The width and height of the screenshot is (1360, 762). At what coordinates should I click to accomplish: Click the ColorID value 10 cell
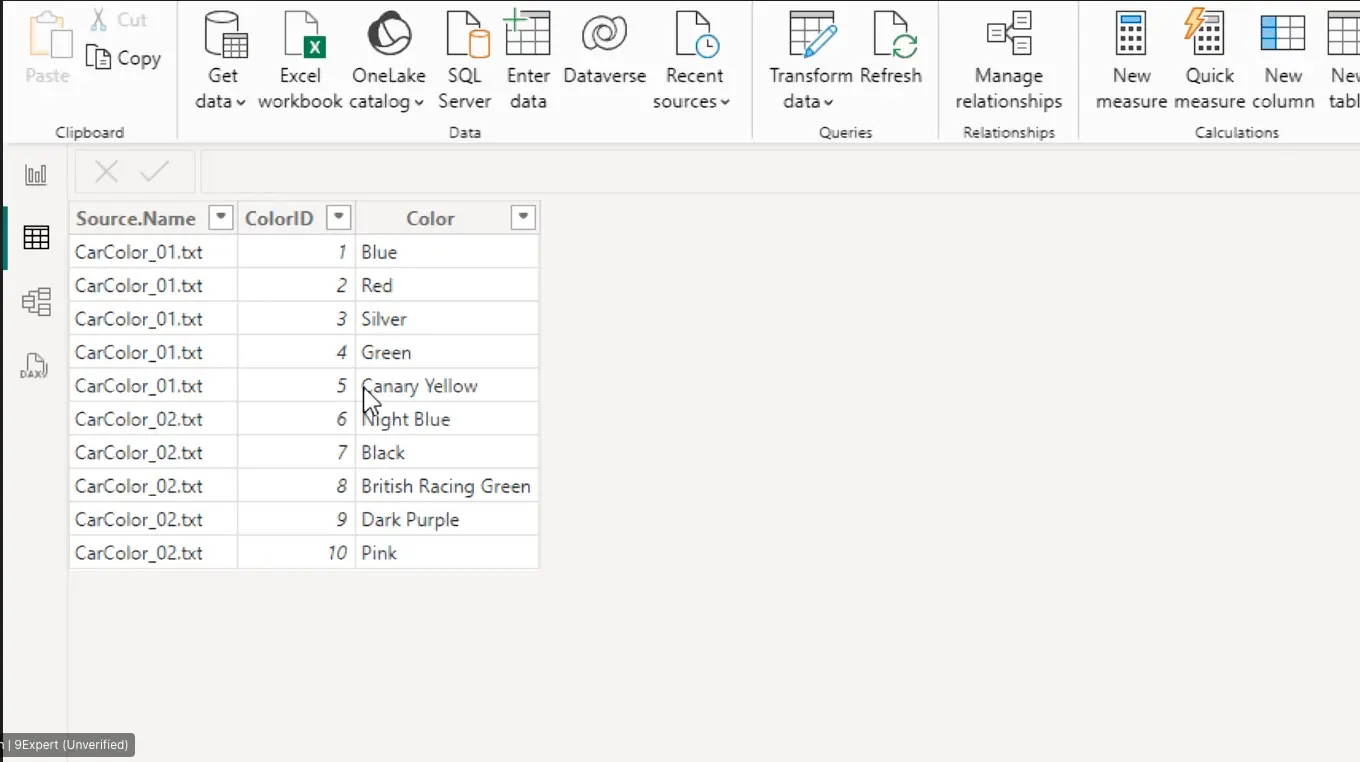click(296, 552)
